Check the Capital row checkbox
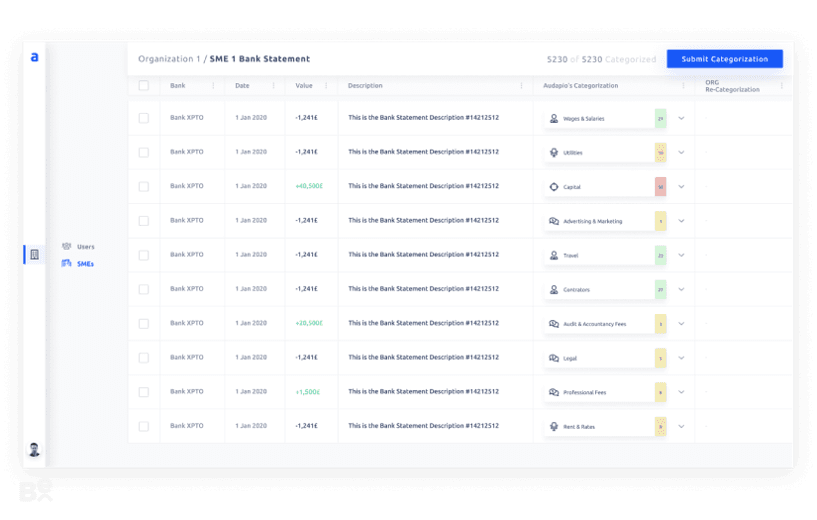Viewport: 817px width, 520px height. [144, 187]
